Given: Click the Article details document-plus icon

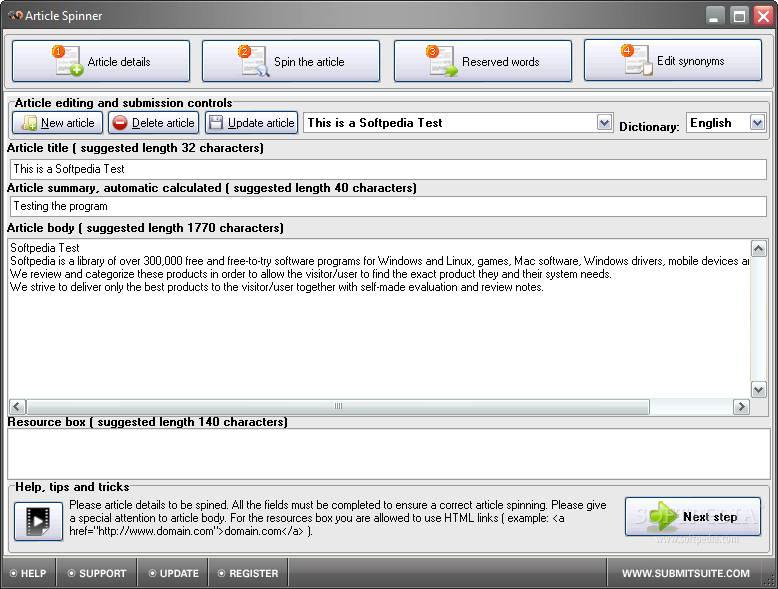Looking at the screenshot, I should 68,61.
